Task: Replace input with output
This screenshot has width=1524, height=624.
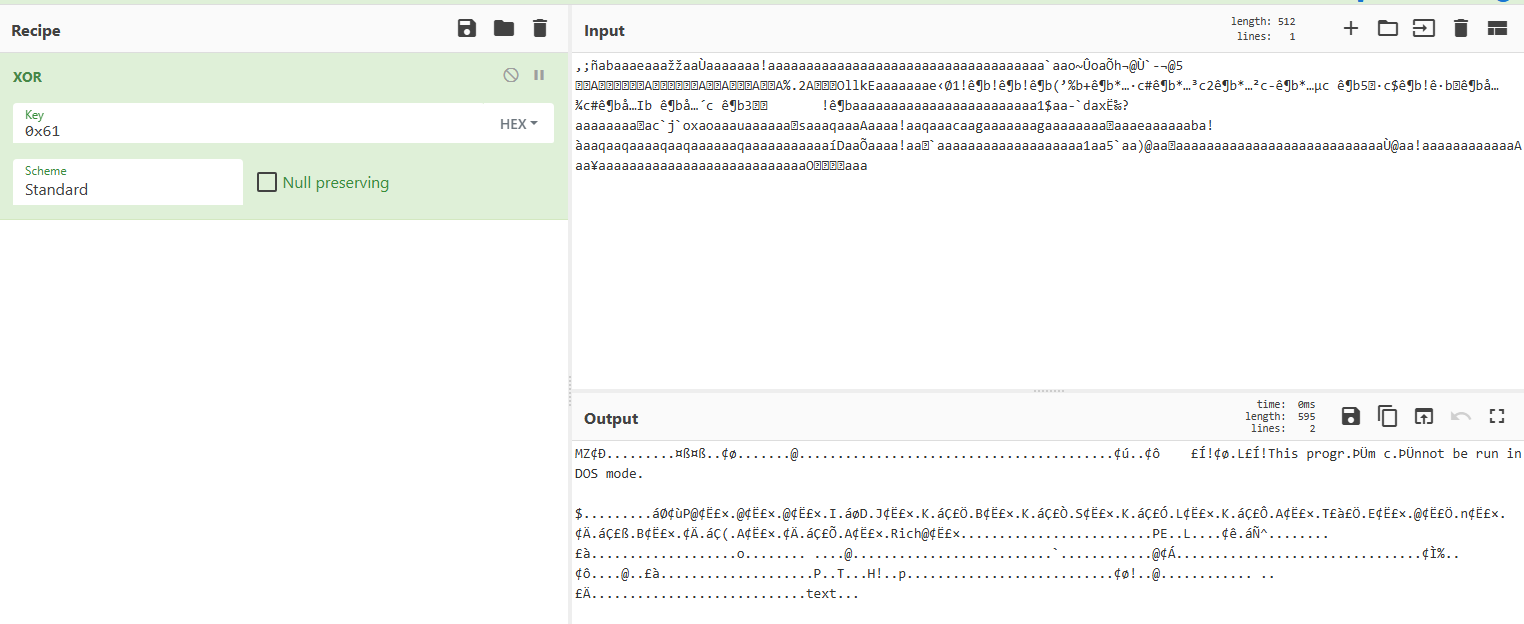Action: tap(1424, 417)
